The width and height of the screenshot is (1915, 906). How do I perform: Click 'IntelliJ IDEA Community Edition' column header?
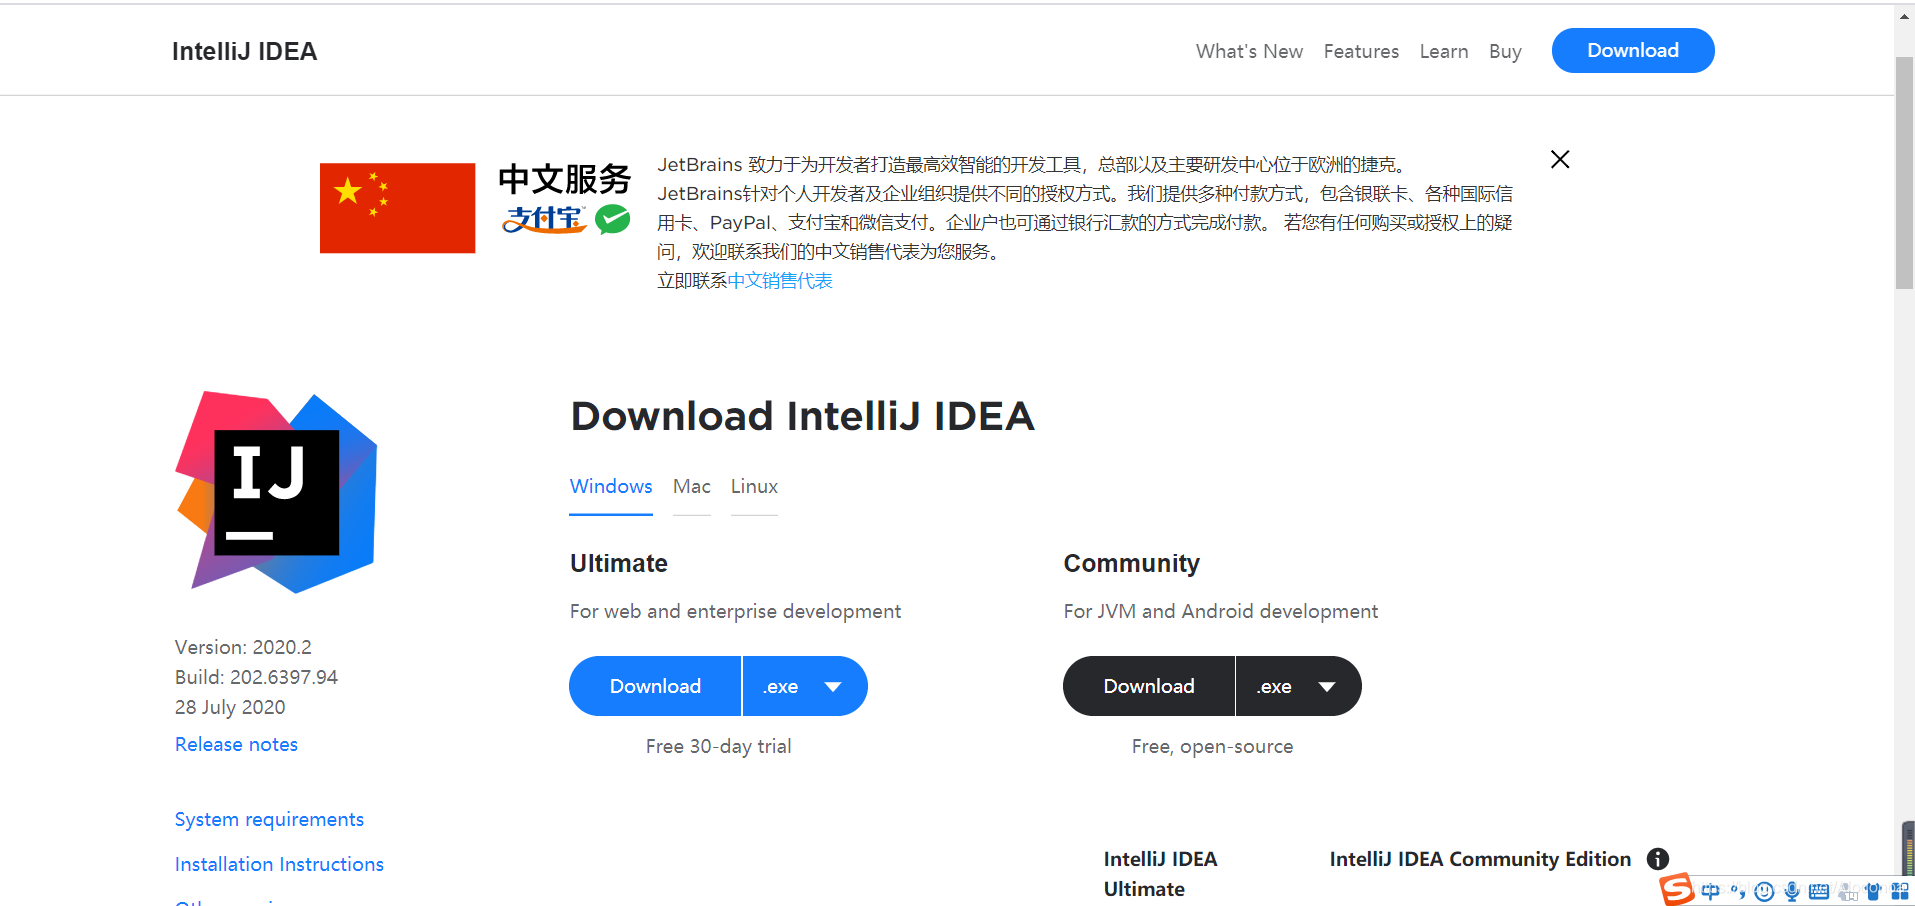(1480, 859)
